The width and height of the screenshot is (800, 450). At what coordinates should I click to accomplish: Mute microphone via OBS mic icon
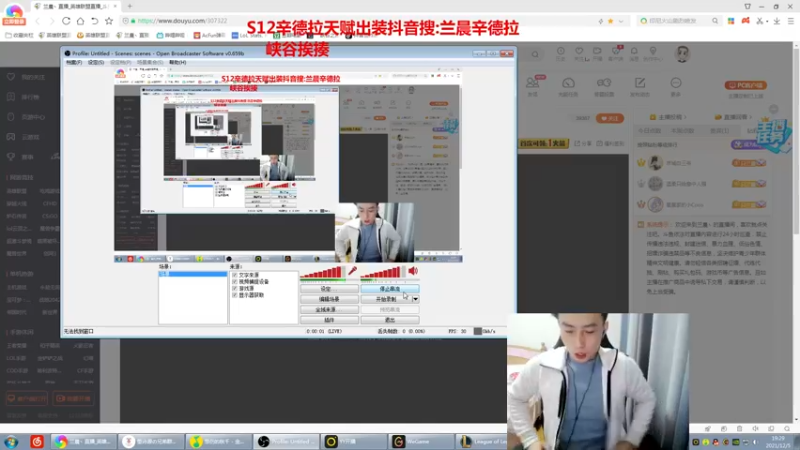point(352,271)
